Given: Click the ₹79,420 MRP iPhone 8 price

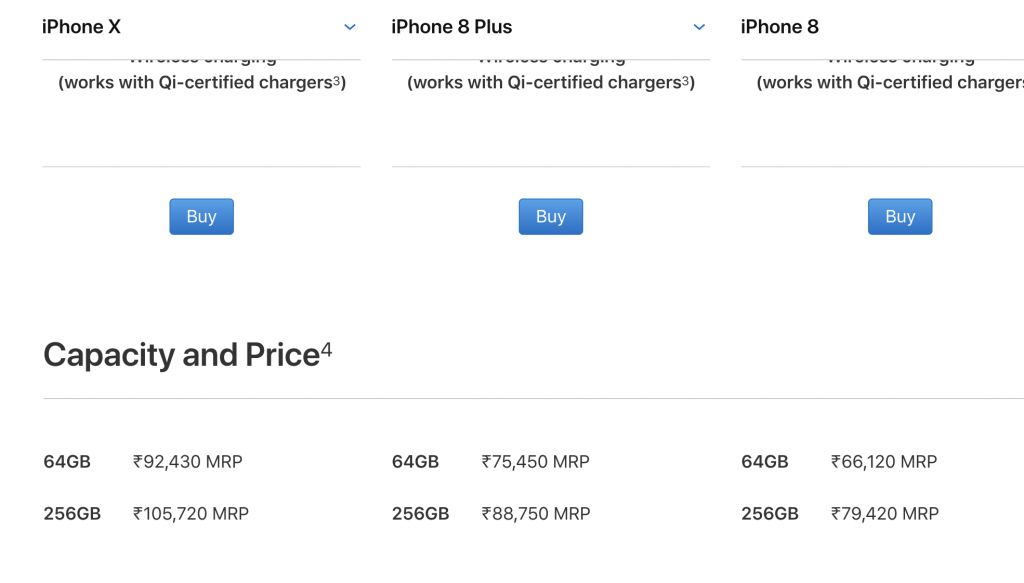Looking at the screenshot, I should [x=885, y=514].
